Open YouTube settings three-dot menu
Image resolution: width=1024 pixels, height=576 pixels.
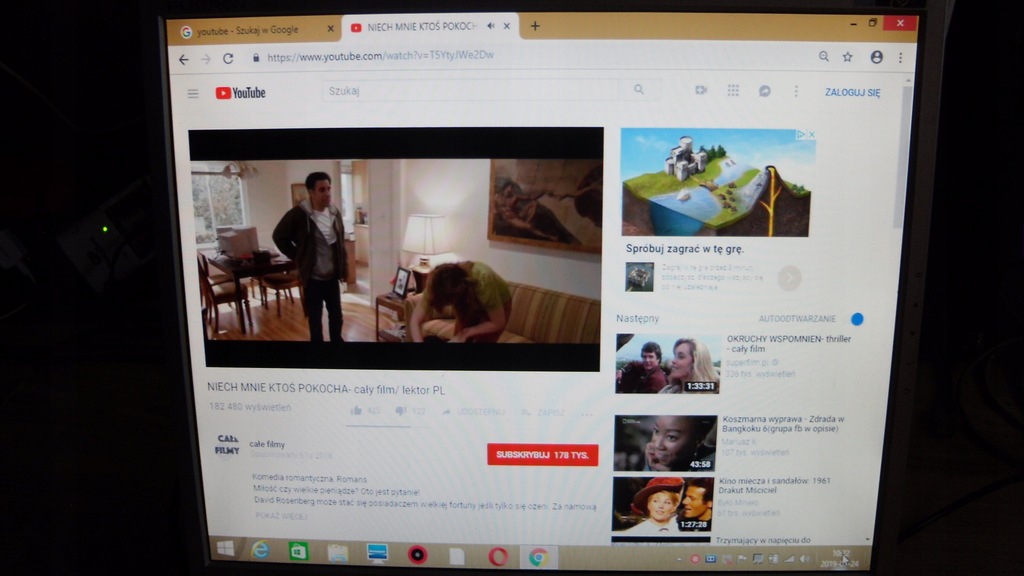[796, 91]
